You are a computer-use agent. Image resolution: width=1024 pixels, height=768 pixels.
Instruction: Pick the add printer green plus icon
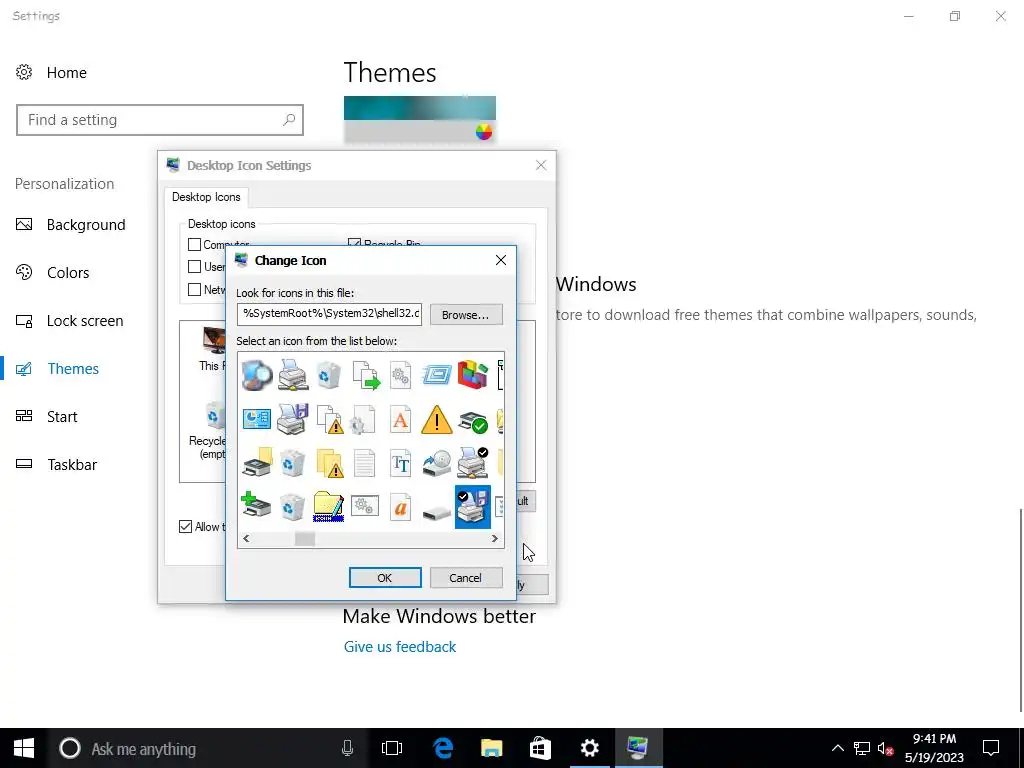click(257, 505)
